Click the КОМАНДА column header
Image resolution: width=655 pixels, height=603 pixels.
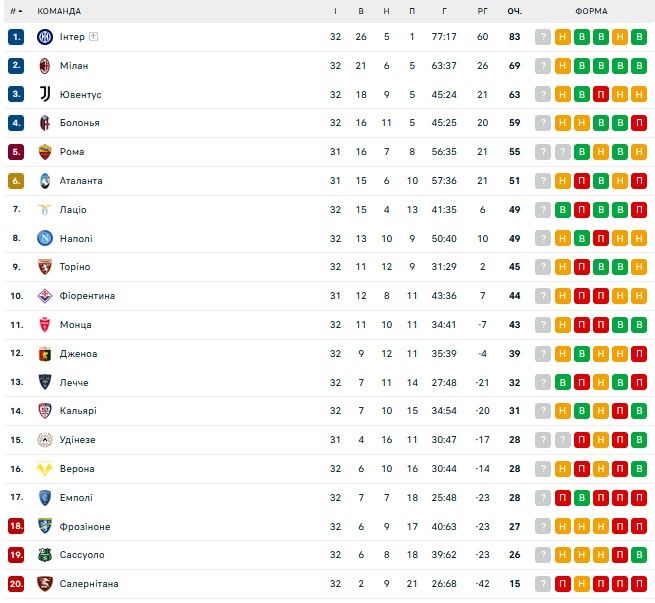click(x=59, y=11)
